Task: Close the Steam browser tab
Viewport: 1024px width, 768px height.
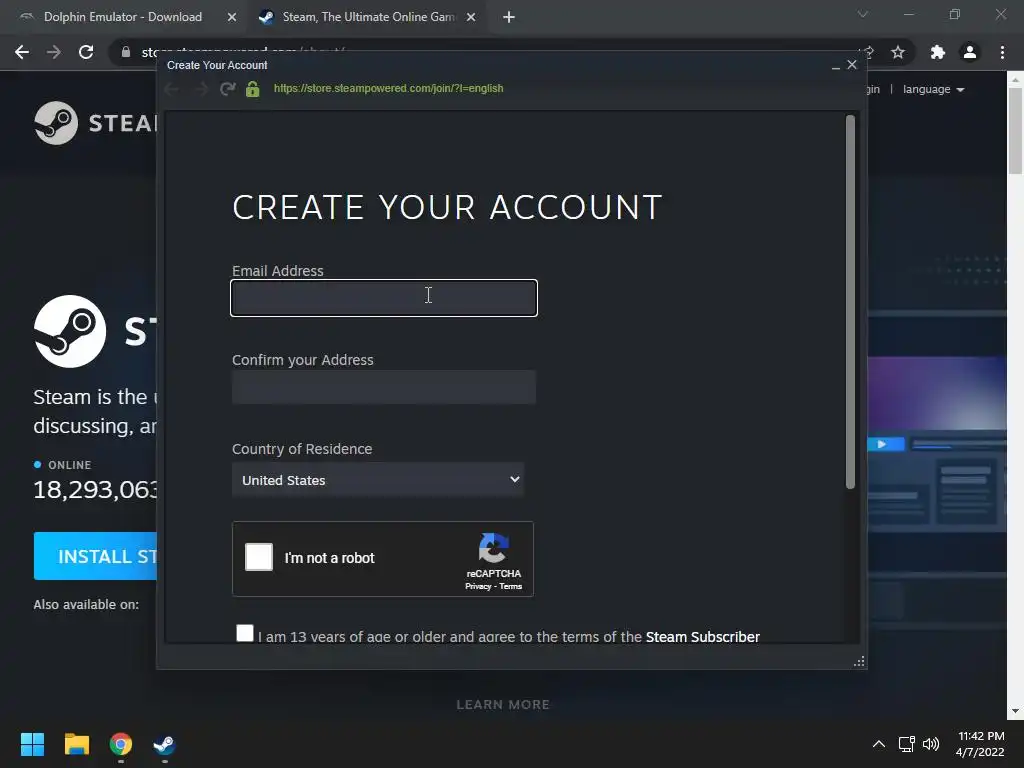Action: click(471, 17)
